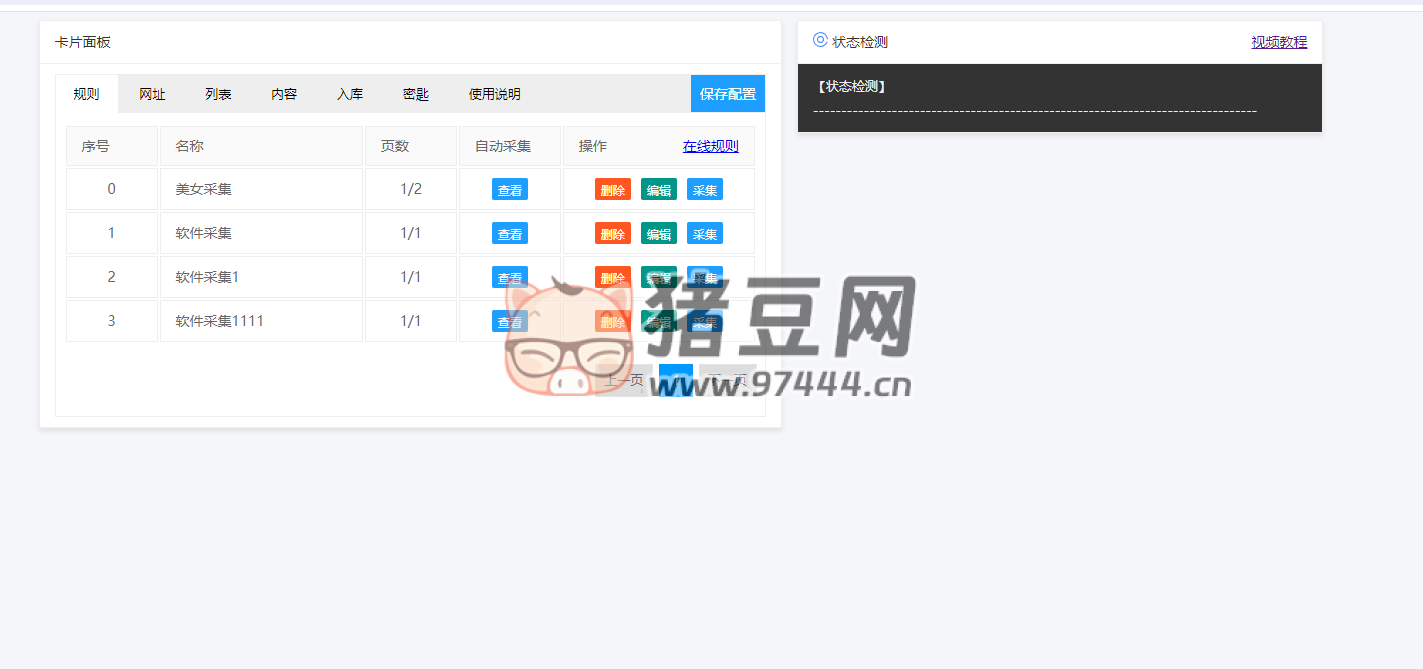
Task: Click the 保存配置 button
Action: tap(727, 94)
